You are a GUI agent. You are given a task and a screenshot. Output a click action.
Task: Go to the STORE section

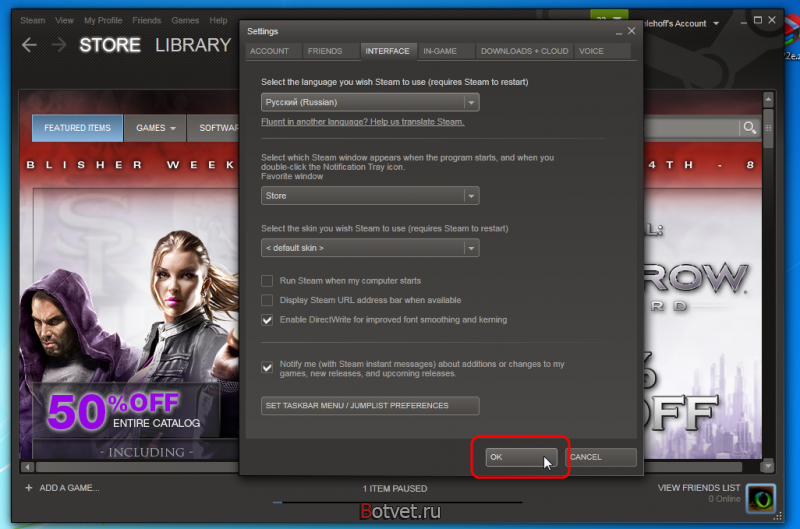[110, 45]
